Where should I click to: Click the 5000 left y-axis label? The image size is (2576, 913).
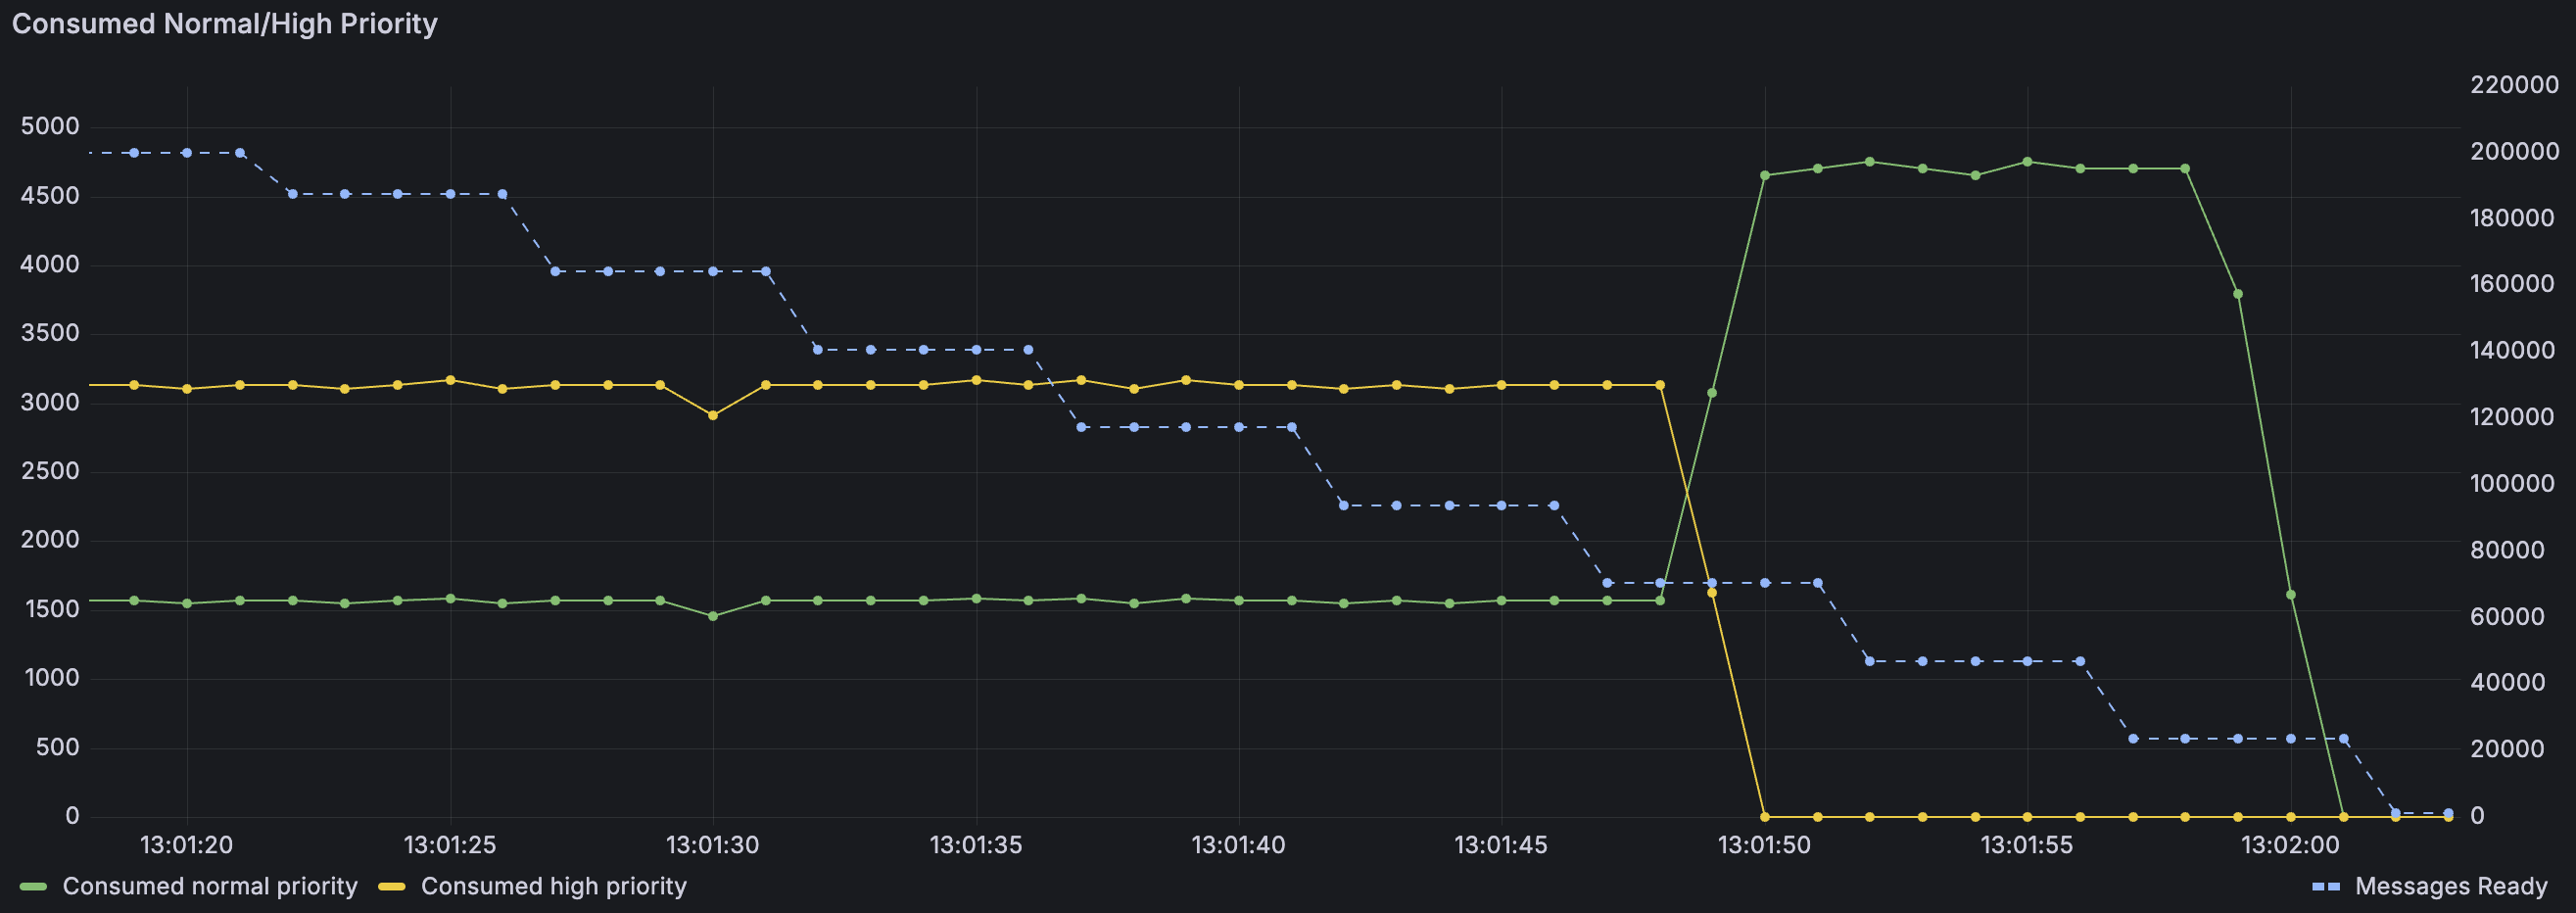[x=50, y=126]
